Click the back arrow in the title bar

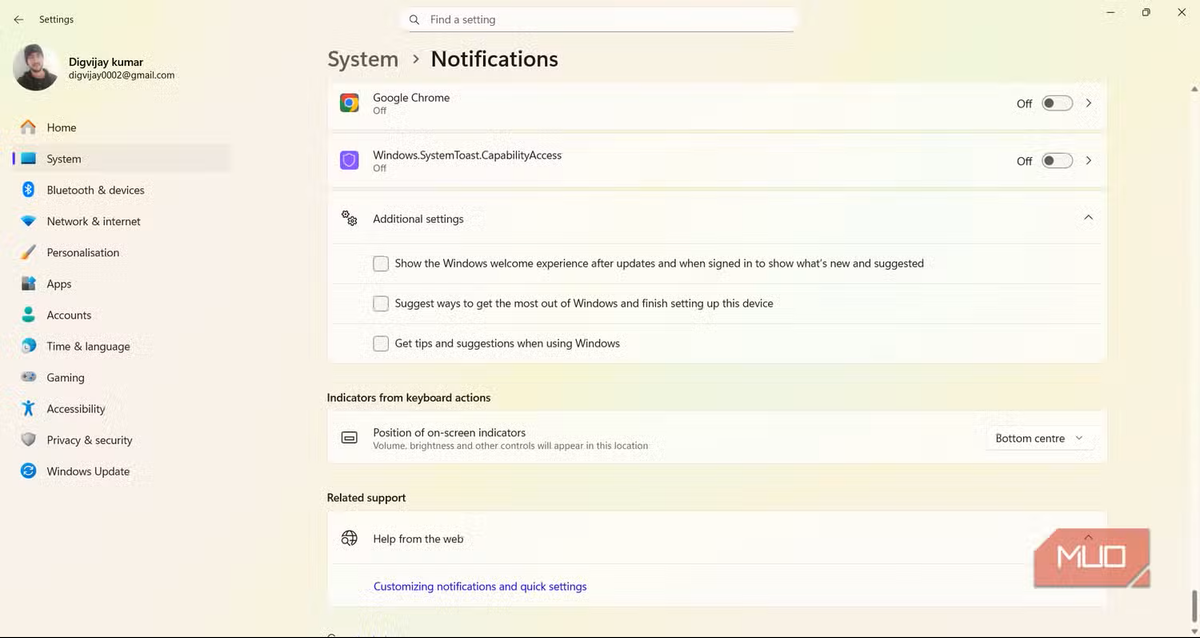[19, 19]
